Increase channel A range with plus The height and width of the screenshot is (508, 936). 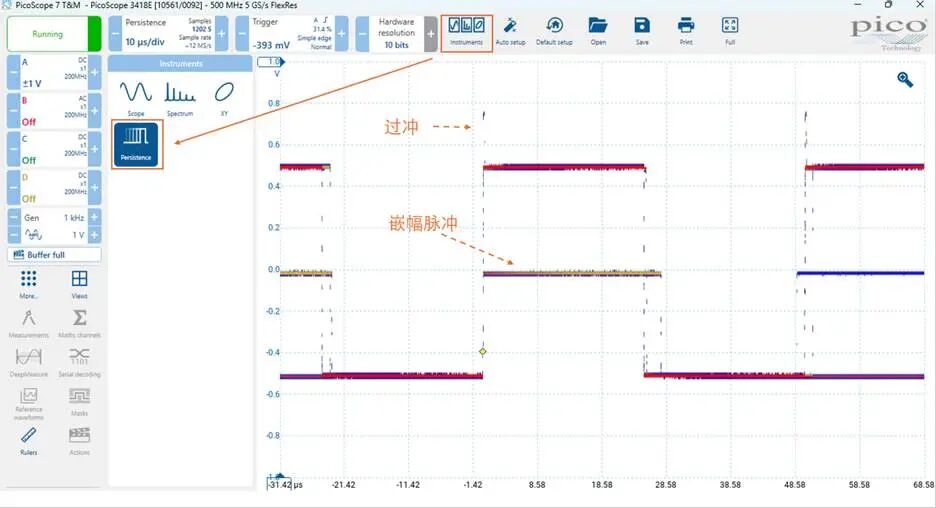94,72
